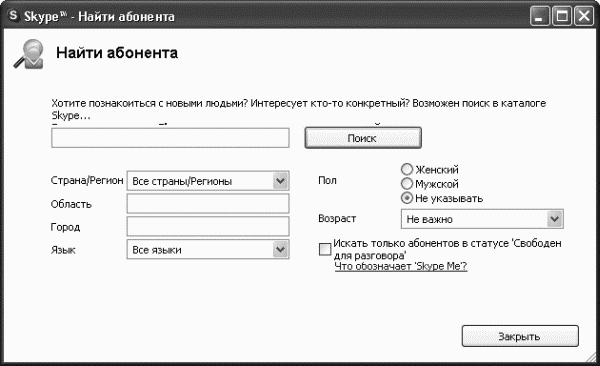Click the 'Пол' label
This screenshot has width=600, height=366.
tap(328, 180)
